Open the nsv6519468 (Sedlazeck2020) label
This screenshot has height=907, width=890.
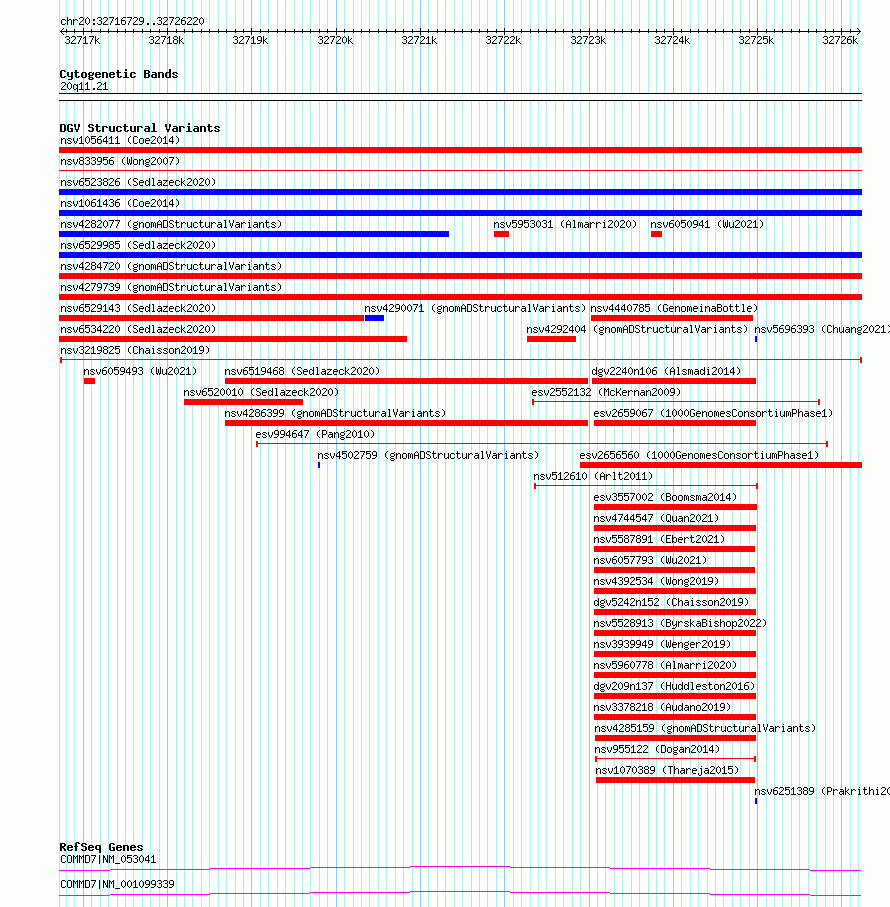302,371
